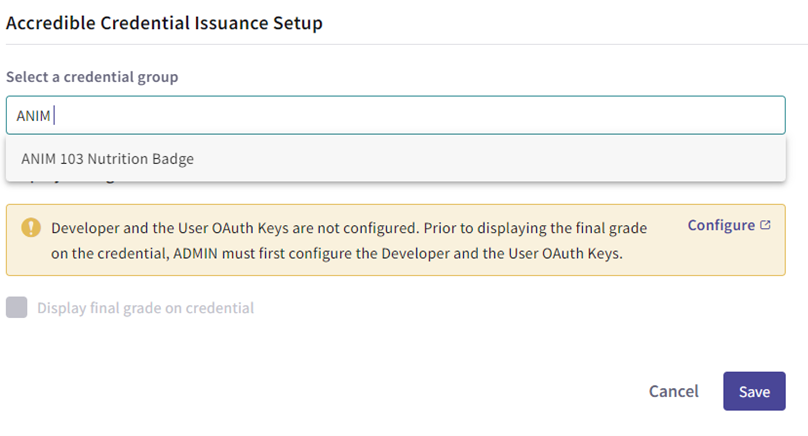808x436 pixels.
Task: Click the external-link icon beside Configure
Action: [765, 225]
